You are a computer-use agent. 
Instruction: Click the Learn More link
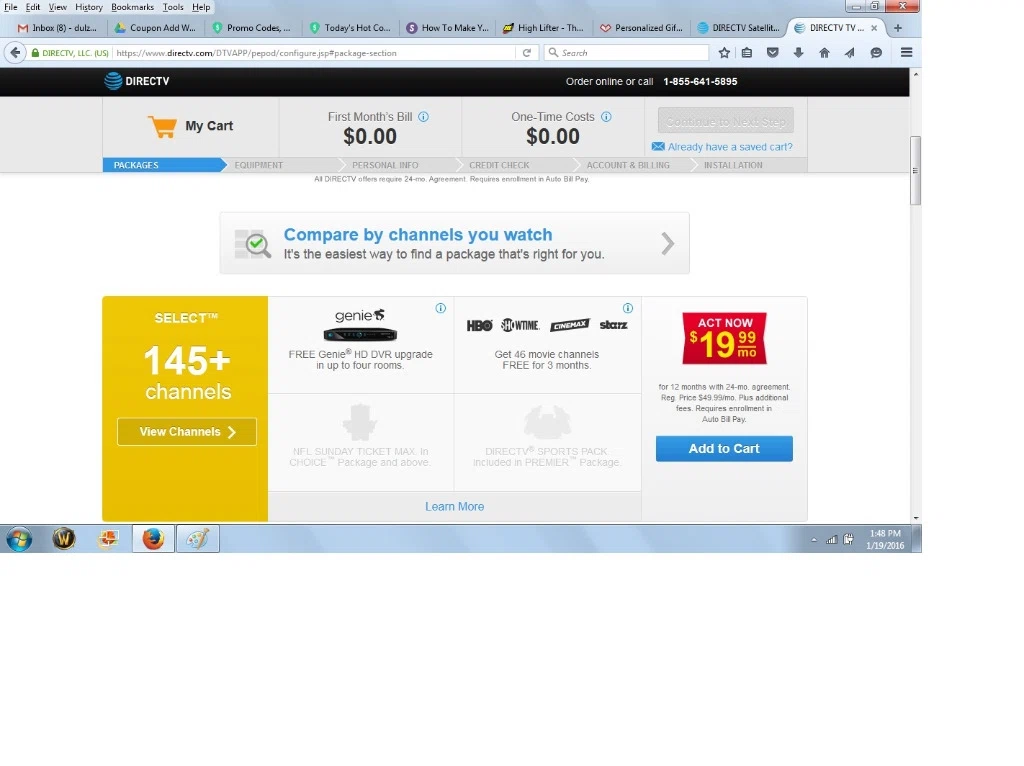click(455, 507)
